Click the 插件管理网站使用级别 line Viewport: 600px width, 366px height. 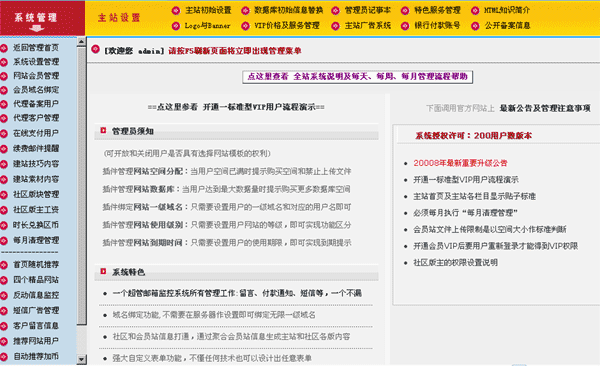coord(227,225)
